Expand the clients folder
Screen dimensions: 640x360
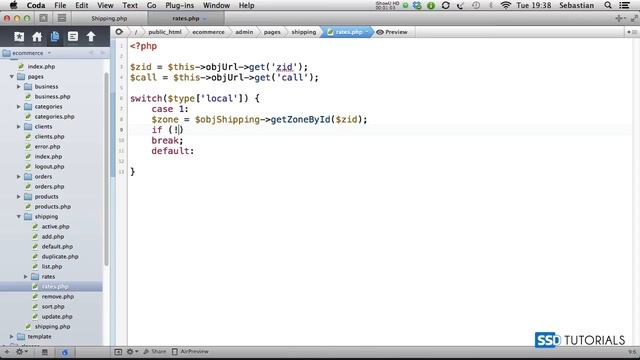pyautogui.click(x=19, y=127)
